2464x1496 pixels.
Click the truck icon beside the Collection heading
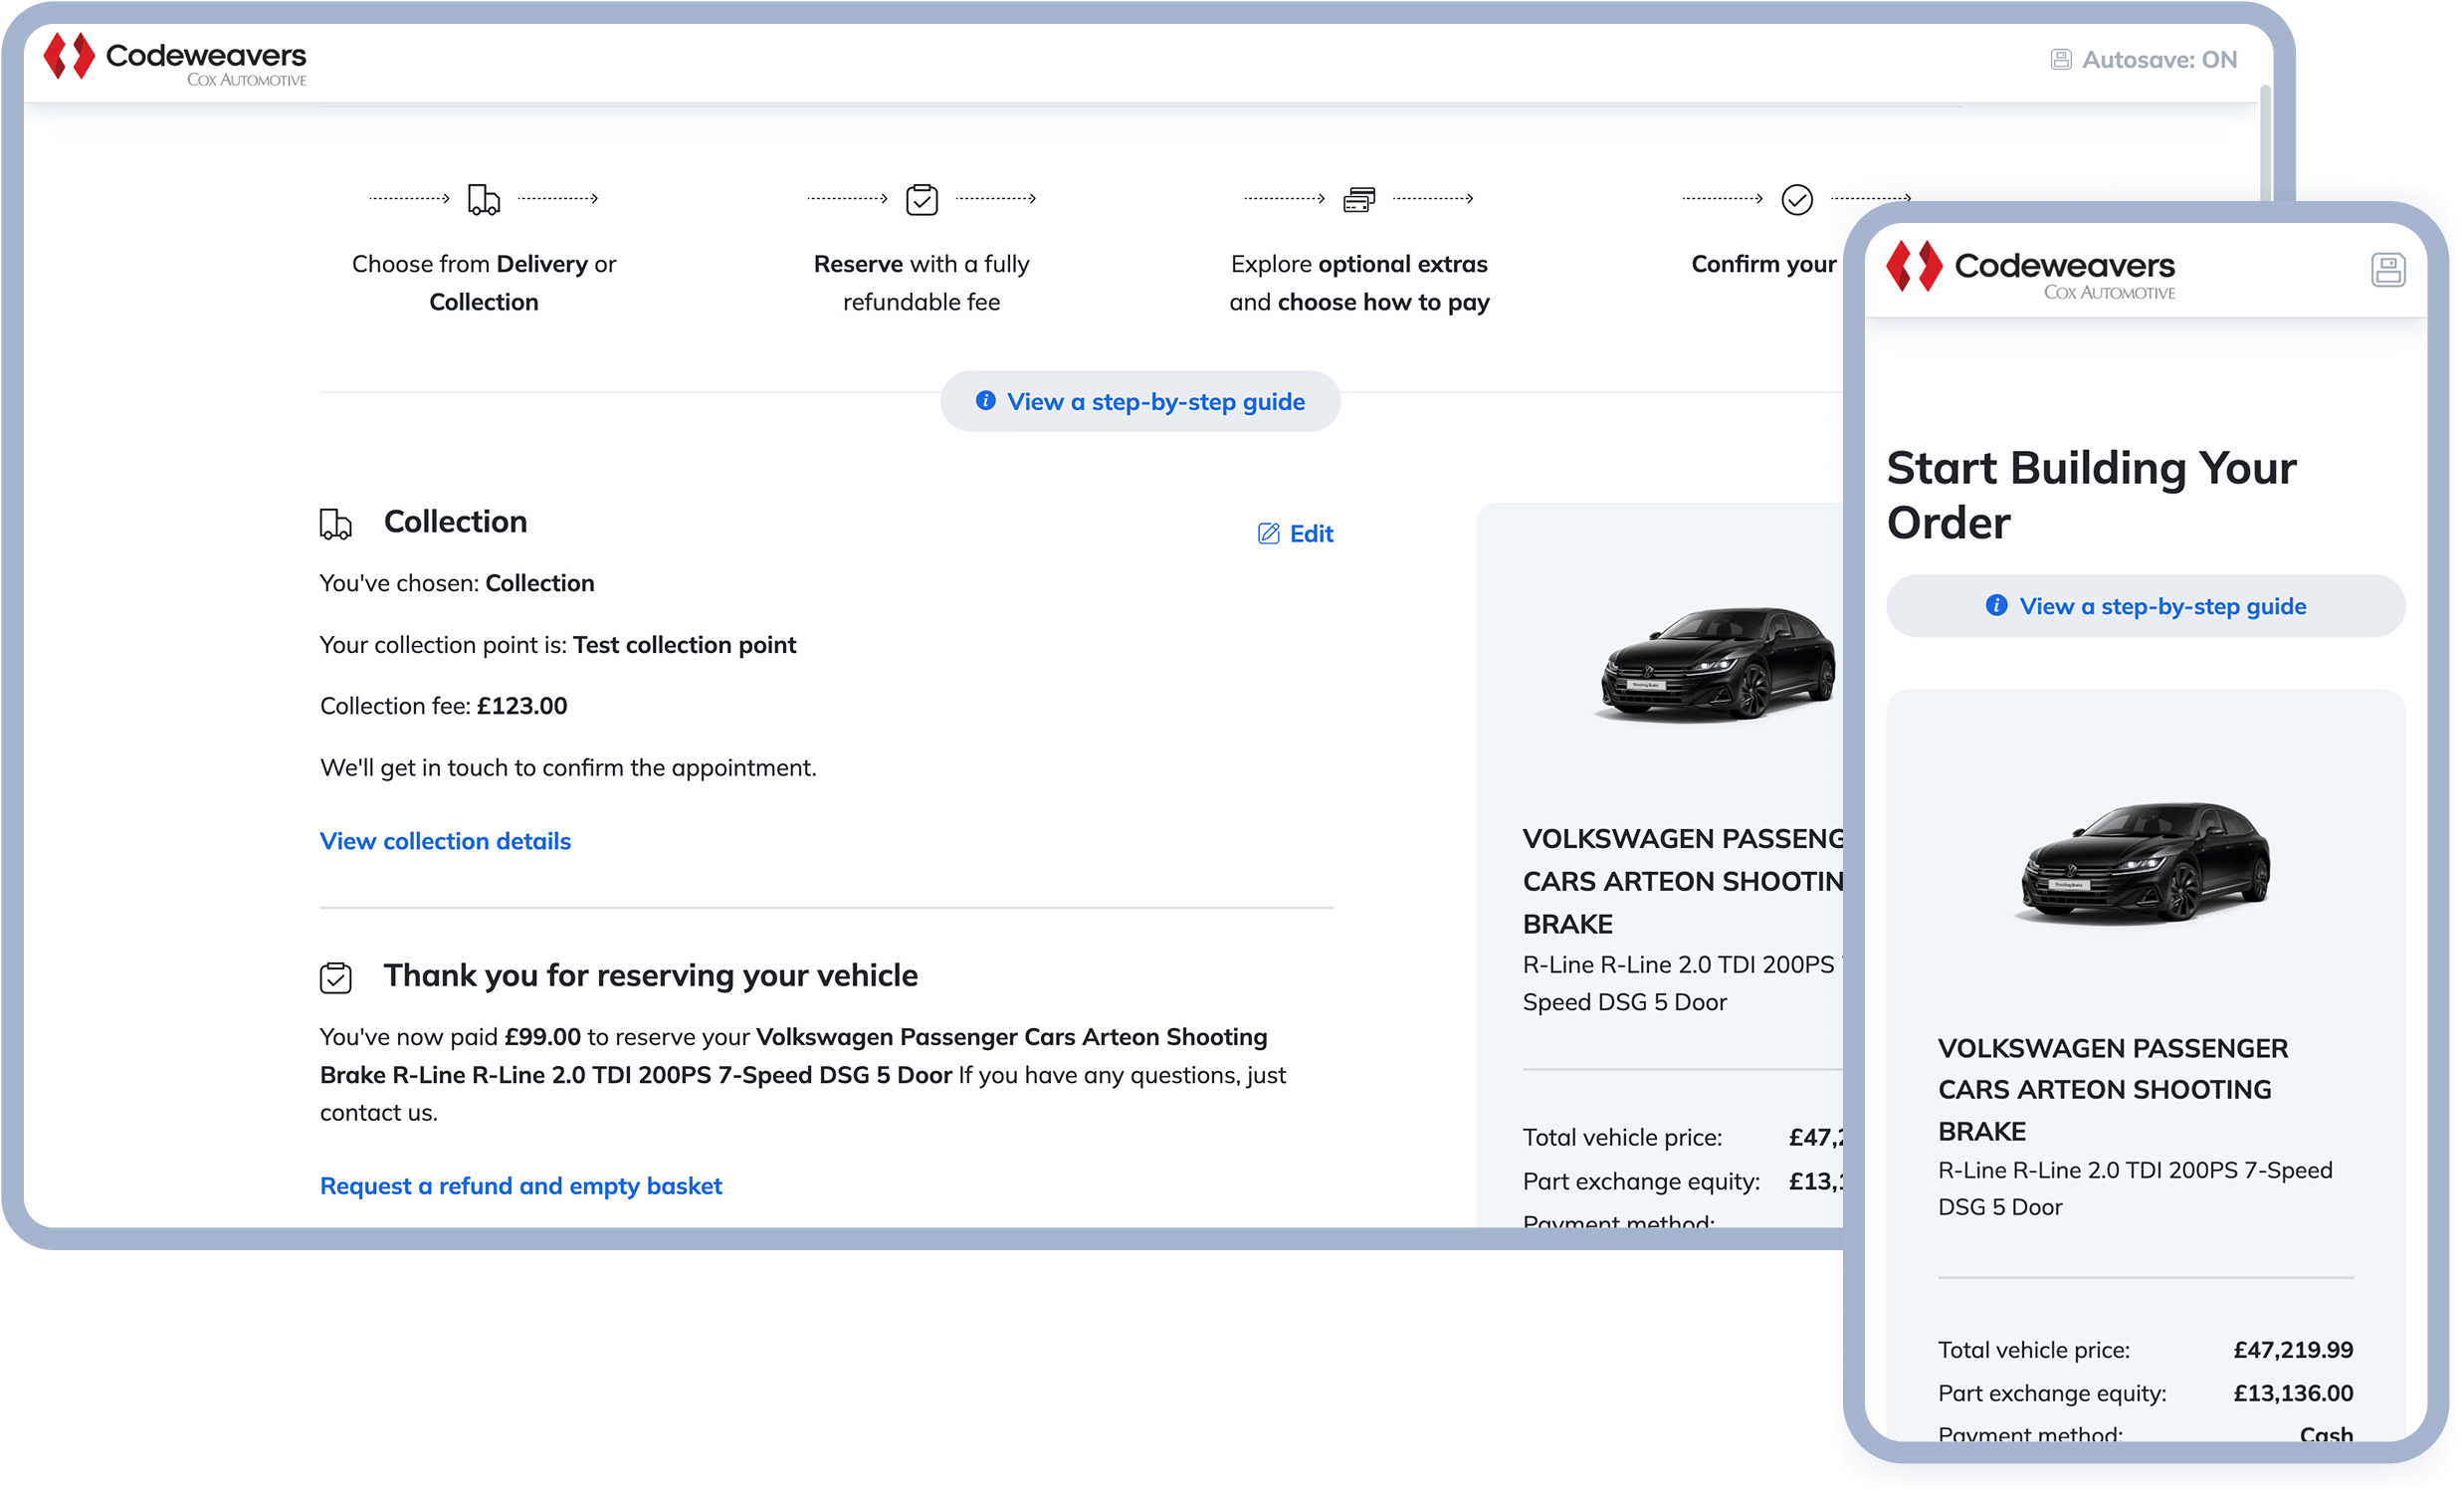point(335,523)
